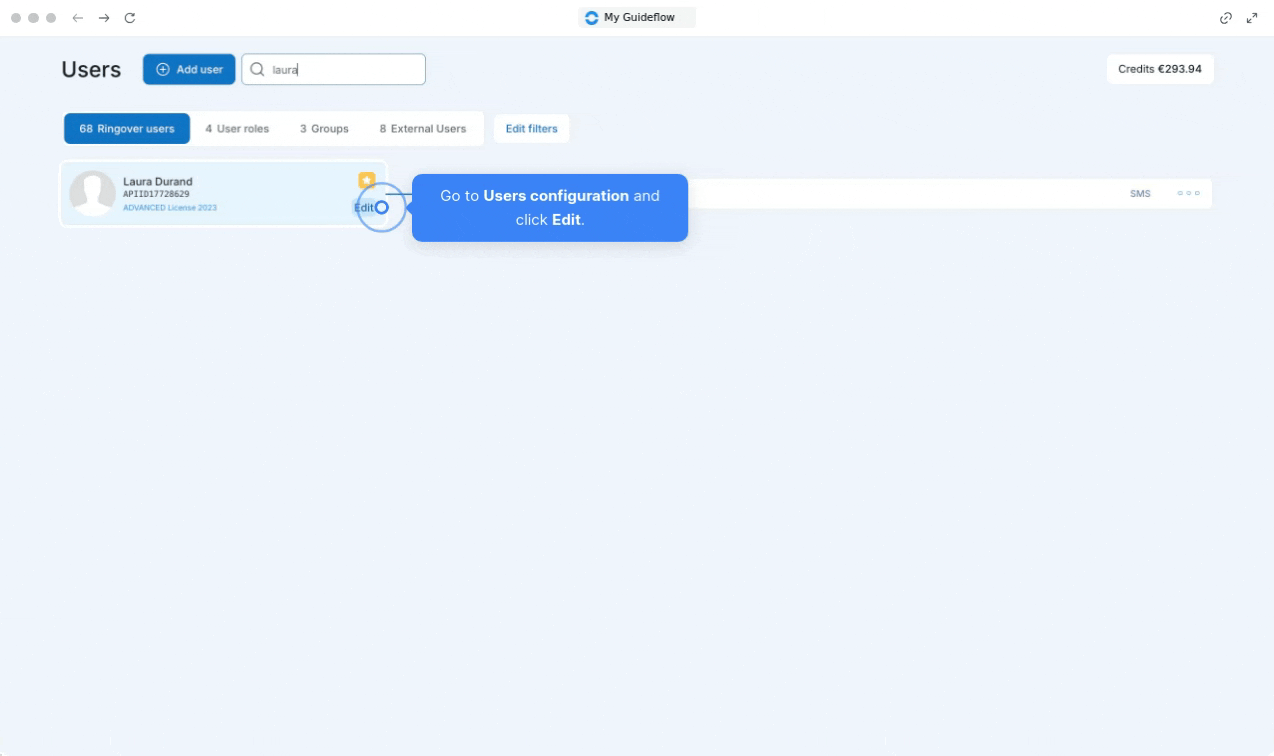
Task: Click the ADVANCED License 2023 link
Action: 170,208
